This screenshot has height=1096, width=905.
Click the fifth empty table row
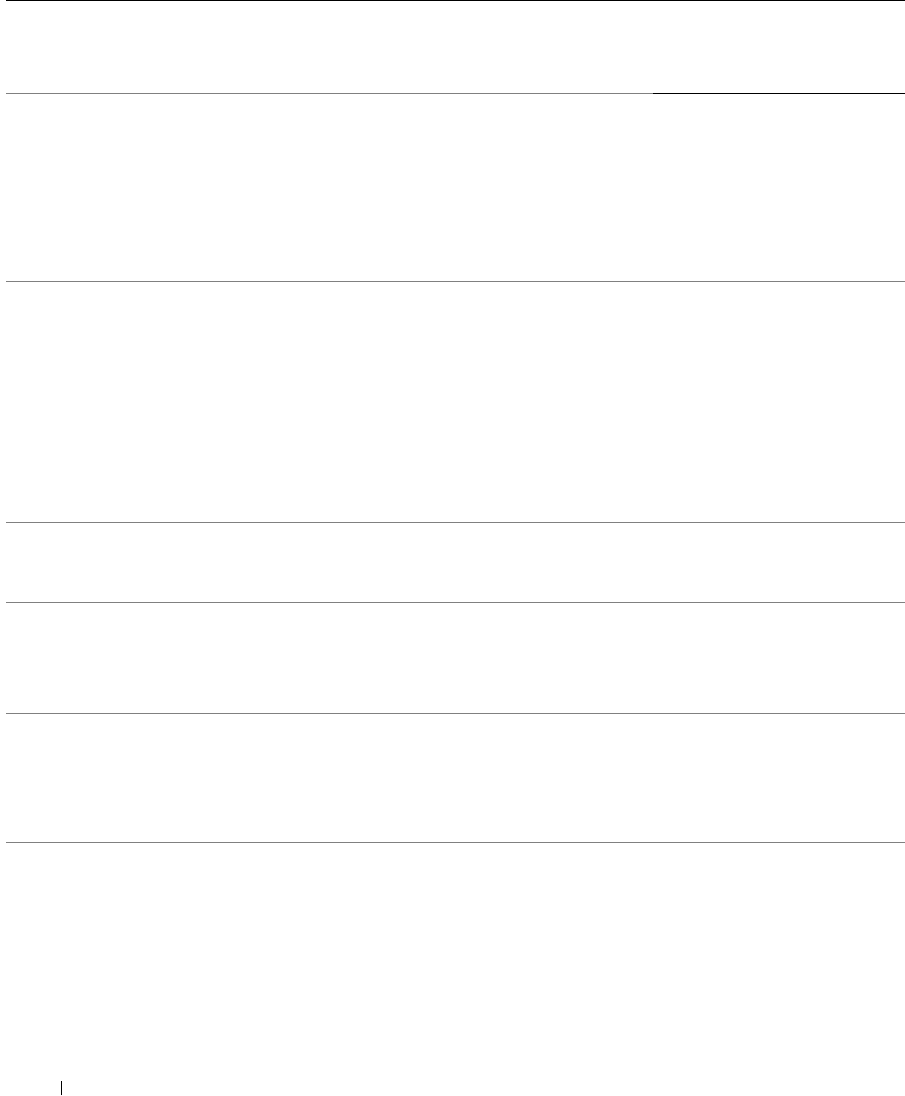452,777
